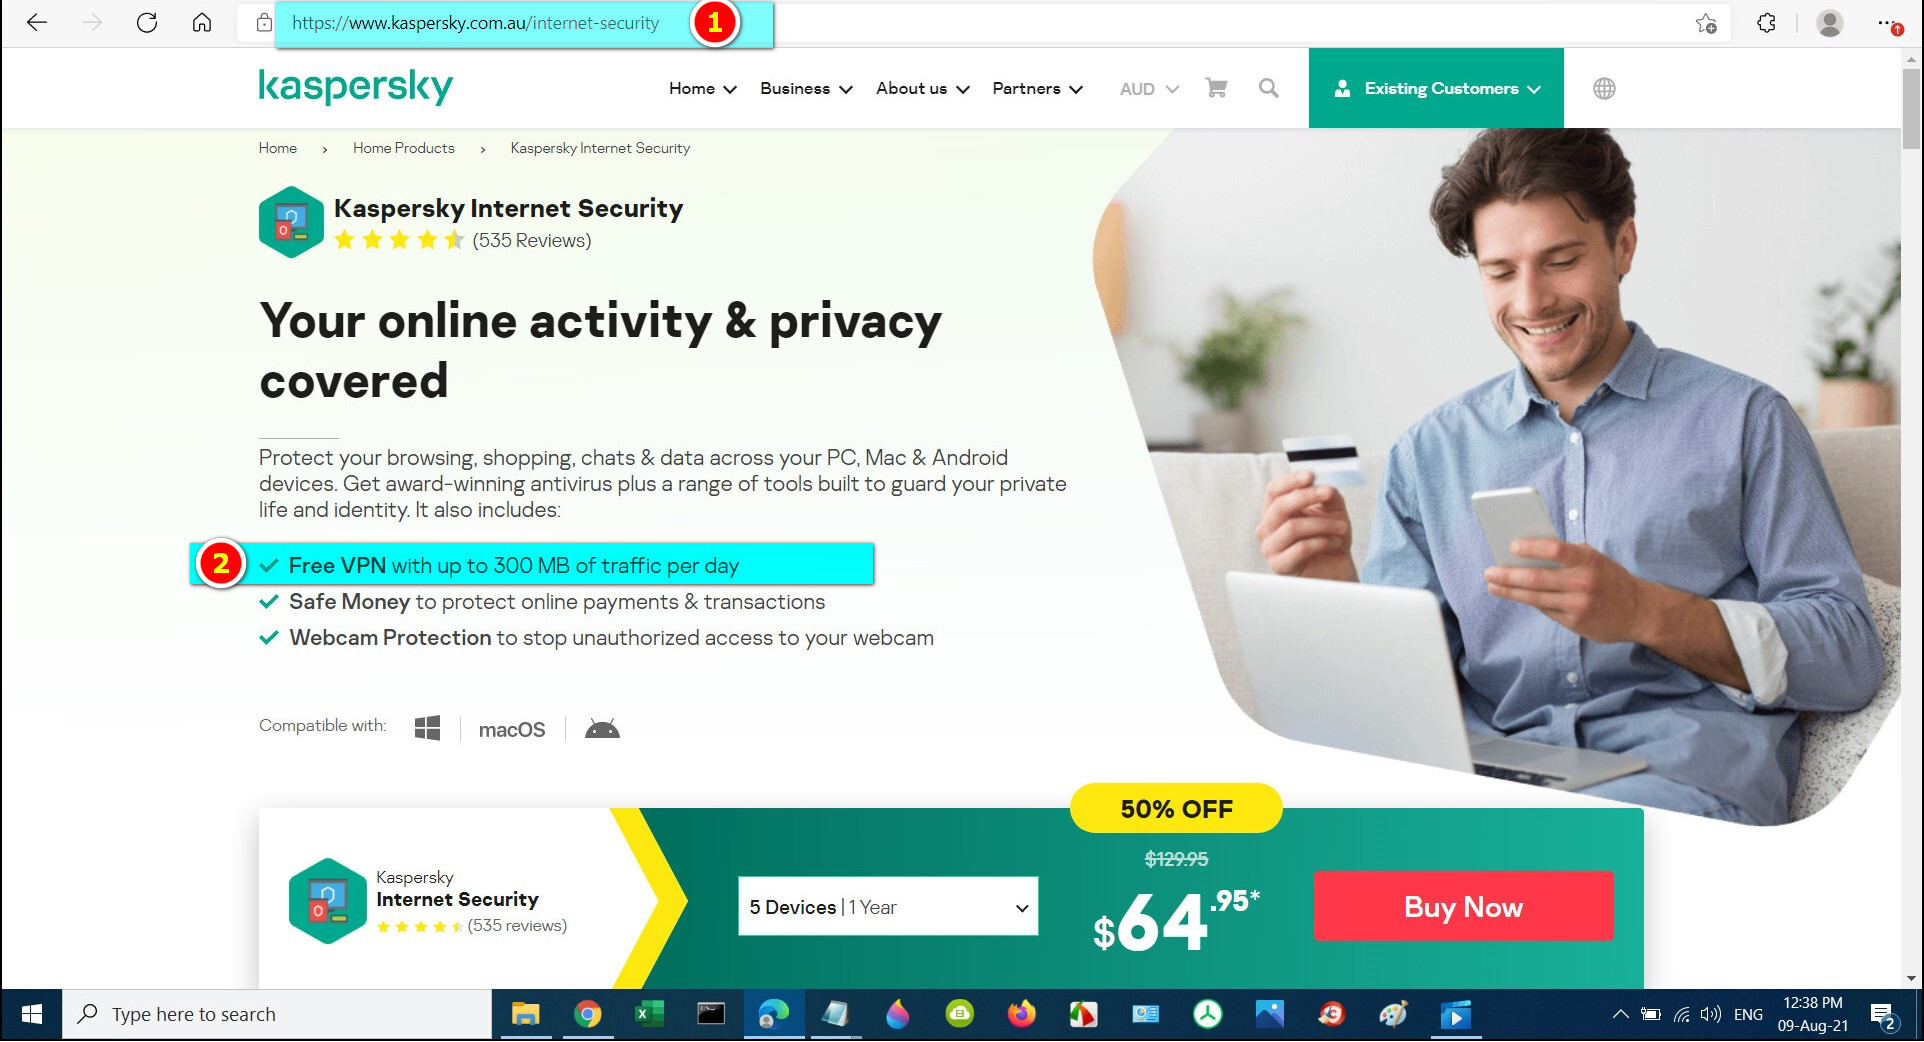
Task: Click the 535 Reviews rating link
Action: coord(532,240)
